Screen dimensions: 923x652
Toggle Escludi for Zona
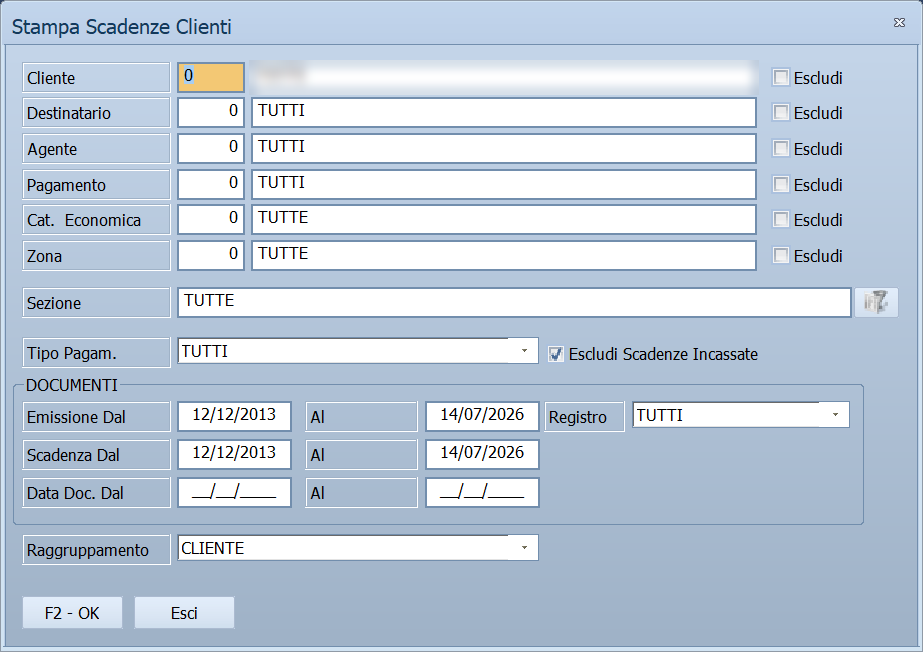(x=781, y=255)
